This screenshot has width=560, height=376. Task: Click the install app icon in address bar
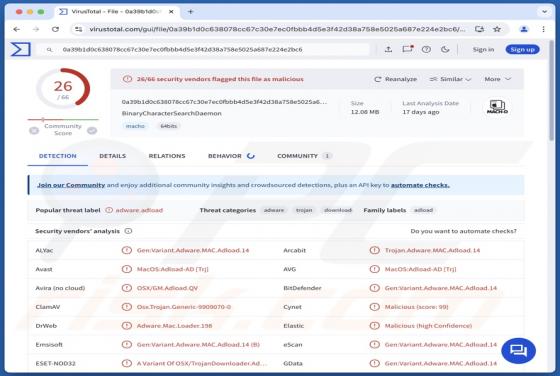[479, 29]
